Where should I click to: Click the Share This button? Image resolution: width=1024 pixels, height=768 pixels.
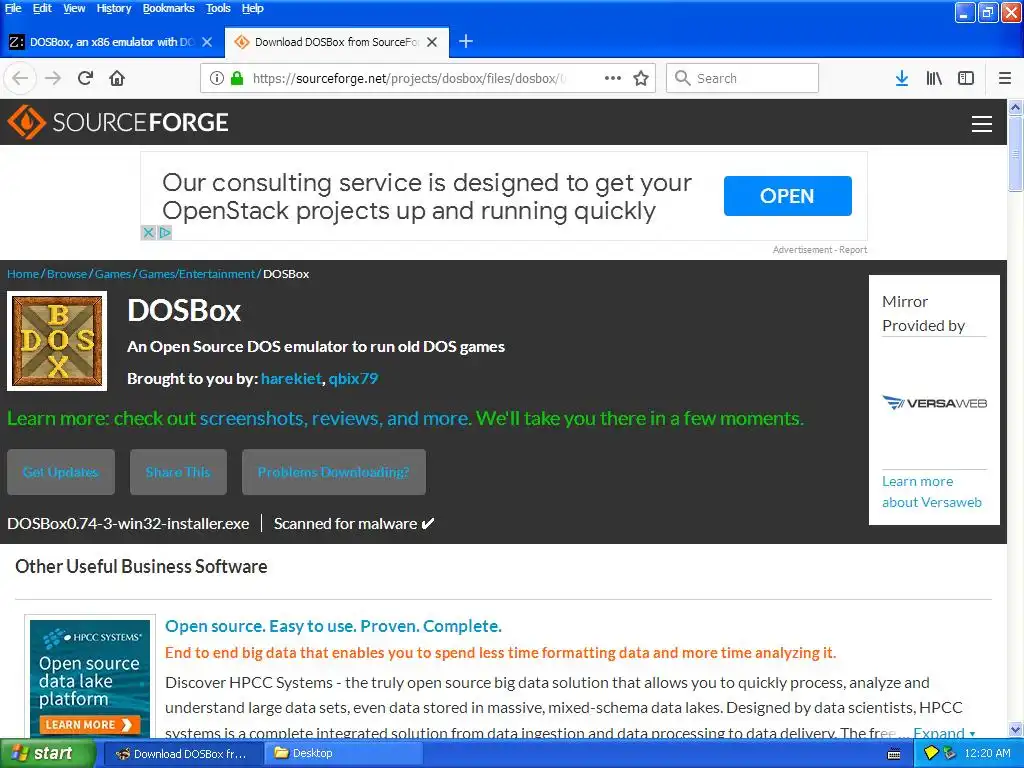coord(178,472)
